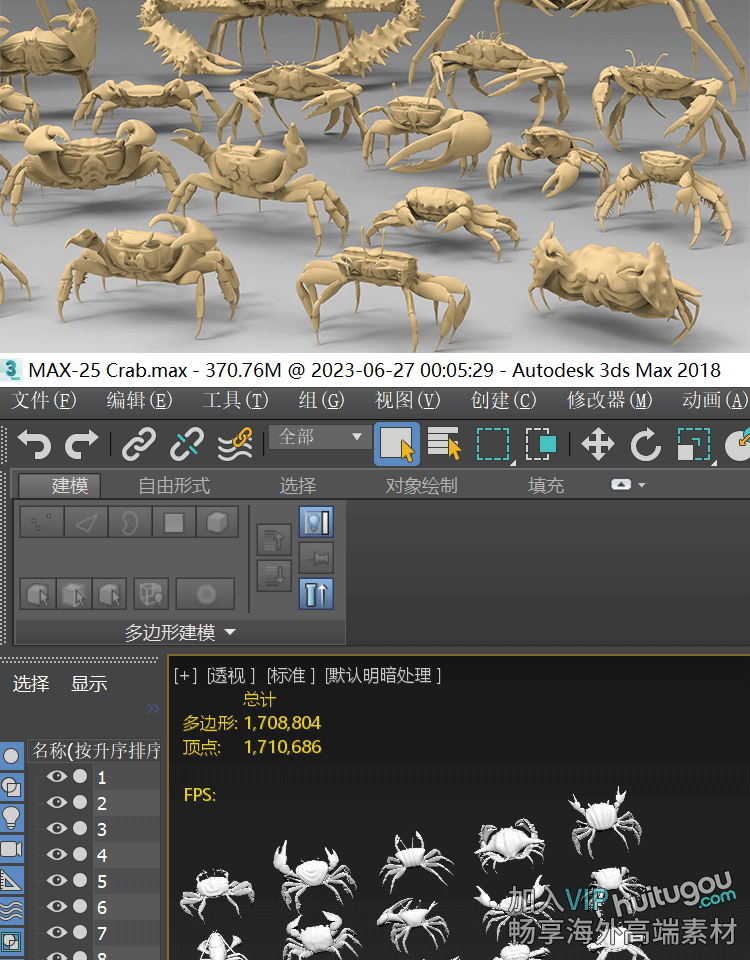Open the scene explorer 选择 menu
750x960 pixels.
pos(31,684)
